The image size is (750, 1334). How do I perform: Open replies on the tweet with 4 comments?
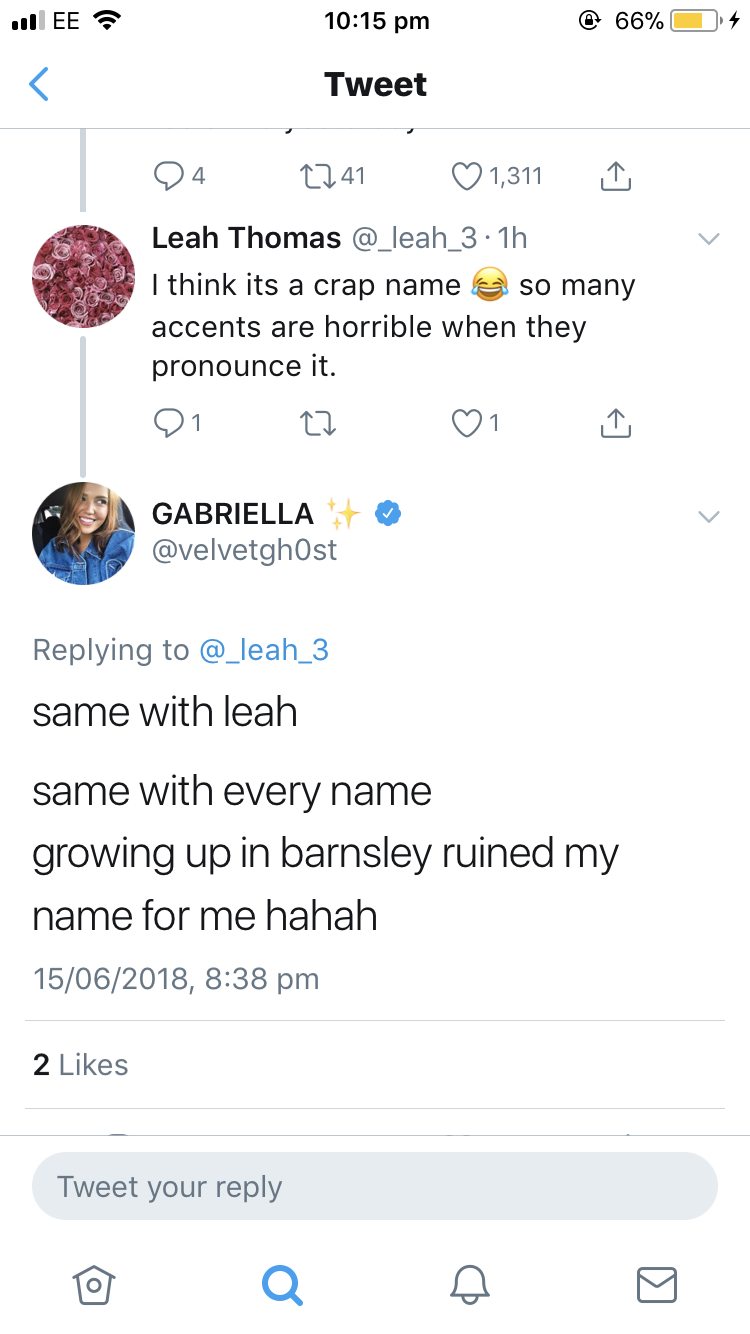(x=180, y=177)
